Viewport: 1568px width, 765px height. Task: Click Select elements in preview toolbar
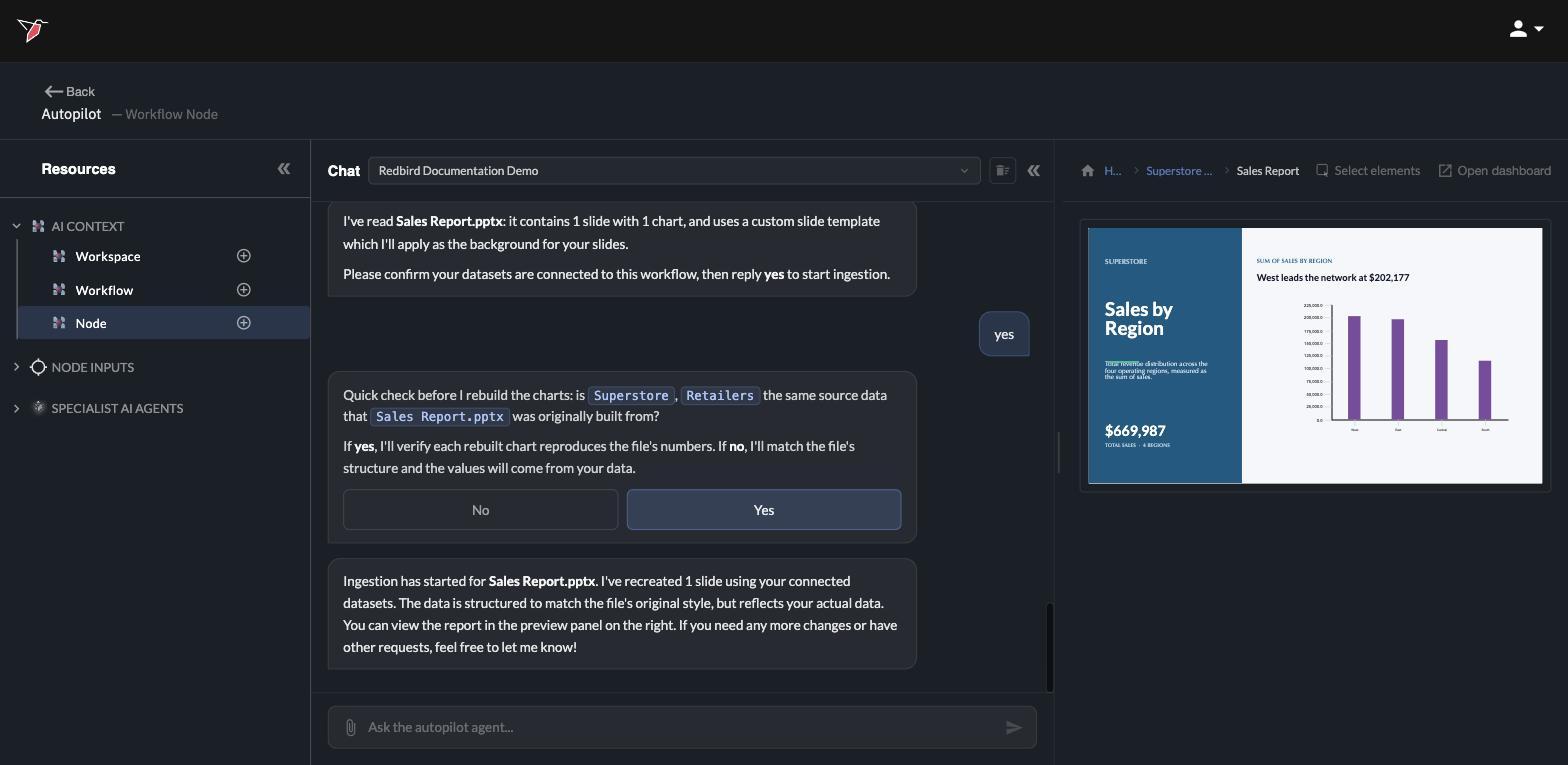point(1367,170)
